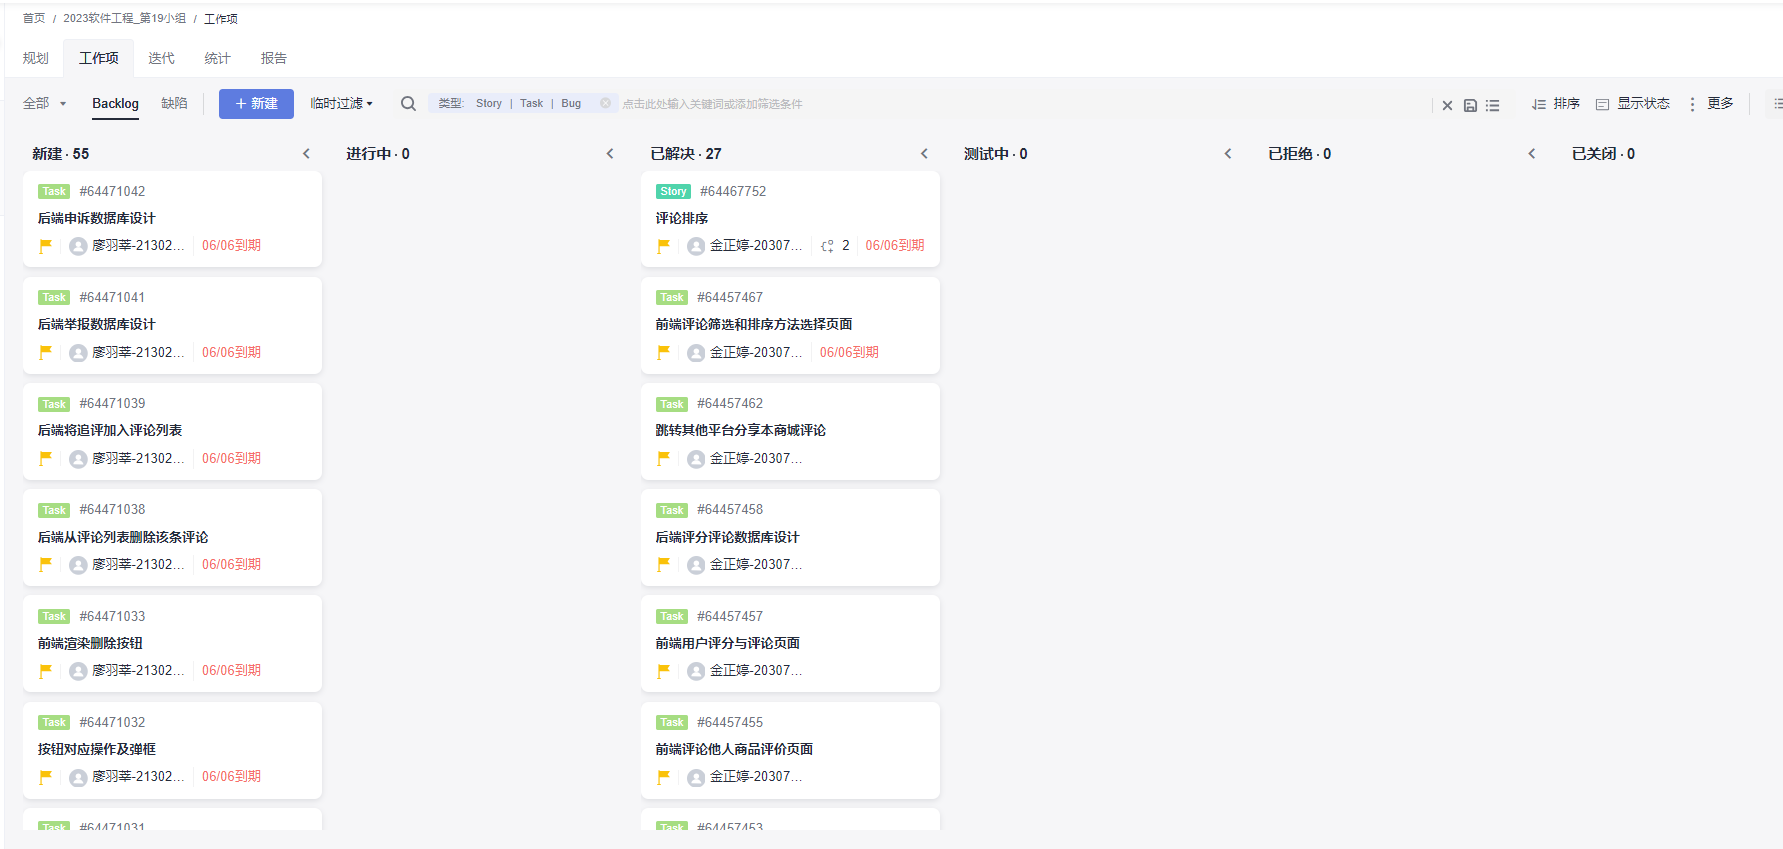The height and width of the screenshot is (849, 1783).
Task: Clear all filters with the X icon
Action: [x=1447, y=105]
